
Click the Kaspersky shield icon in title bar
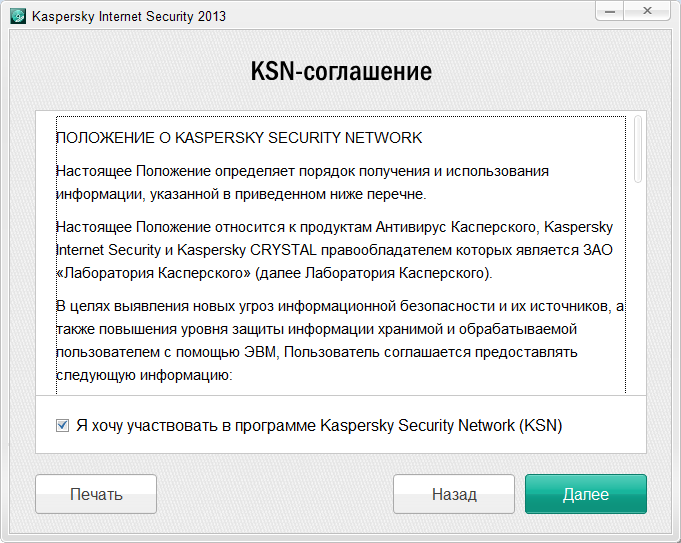(x=16, y=16)
